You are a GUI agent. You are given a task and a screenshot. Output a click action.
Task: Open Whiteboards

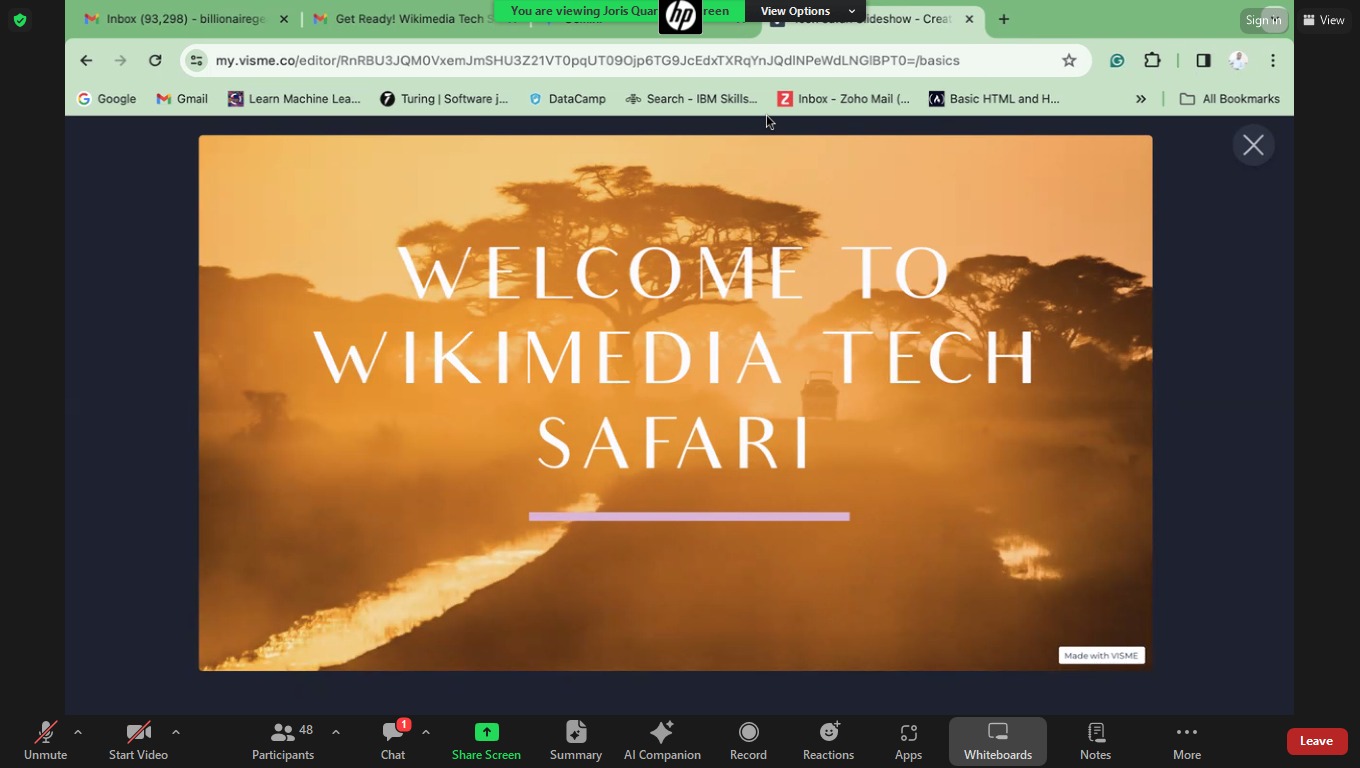coord(998,741)
